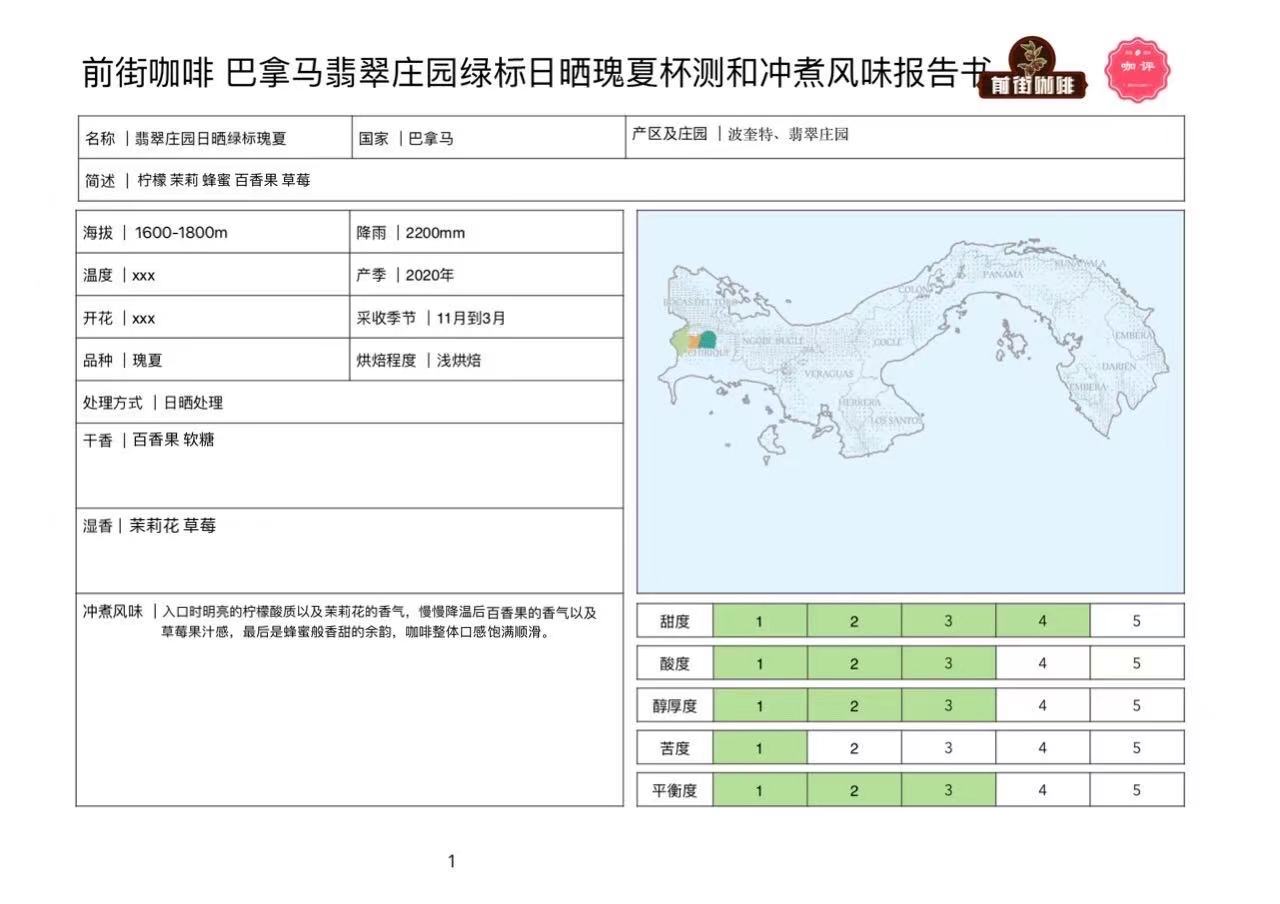1280x904 pixels.
Task: Click the teal highlighted region on map
Action: click(707, 340)
